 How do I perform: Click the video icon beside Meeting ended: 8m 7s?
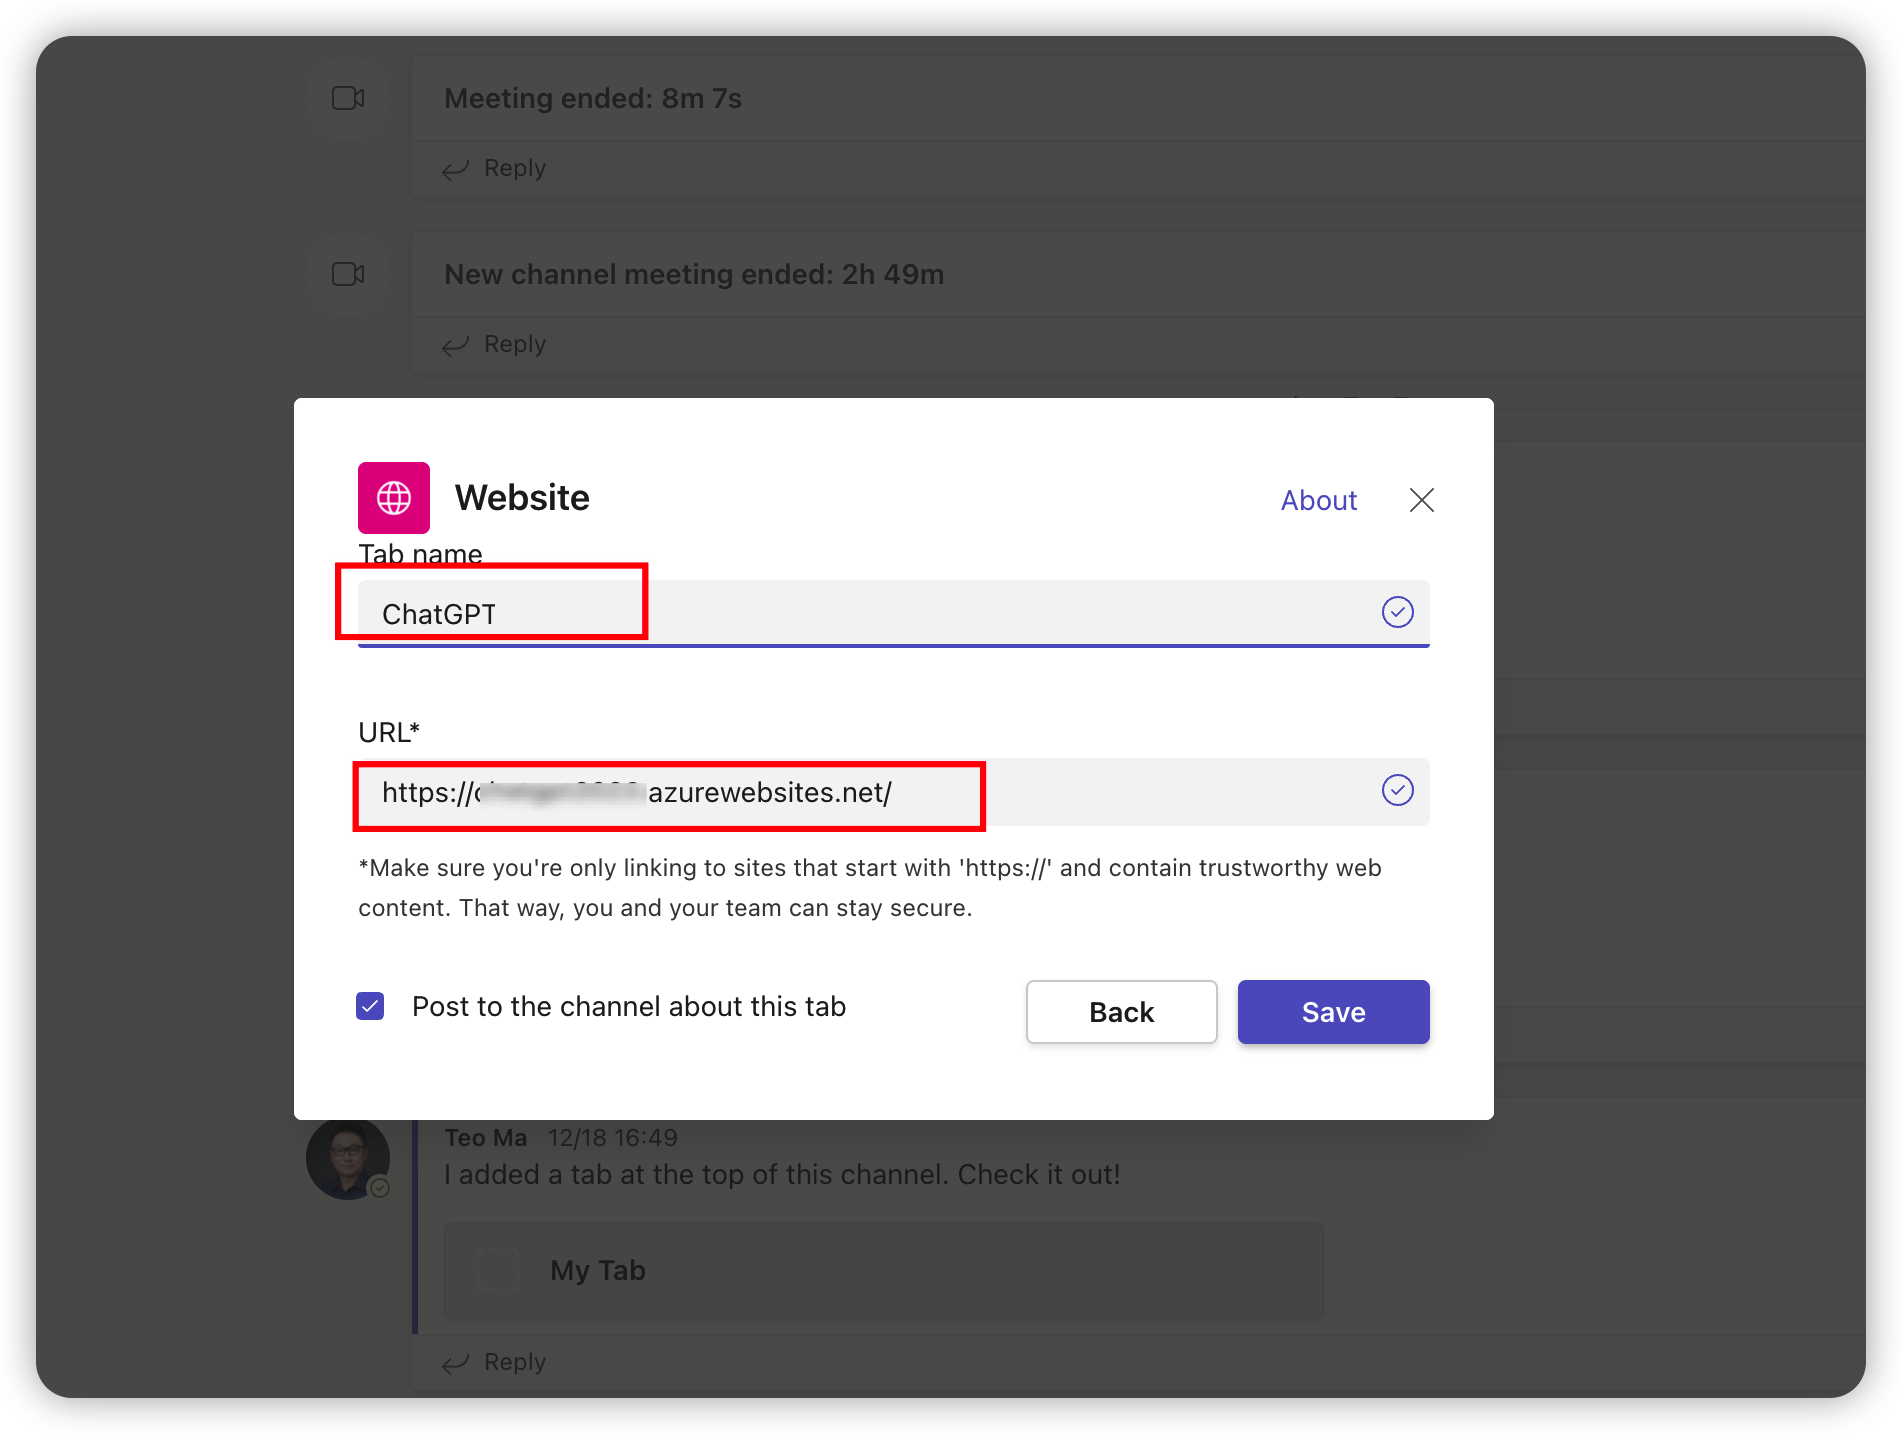[347, 98]
